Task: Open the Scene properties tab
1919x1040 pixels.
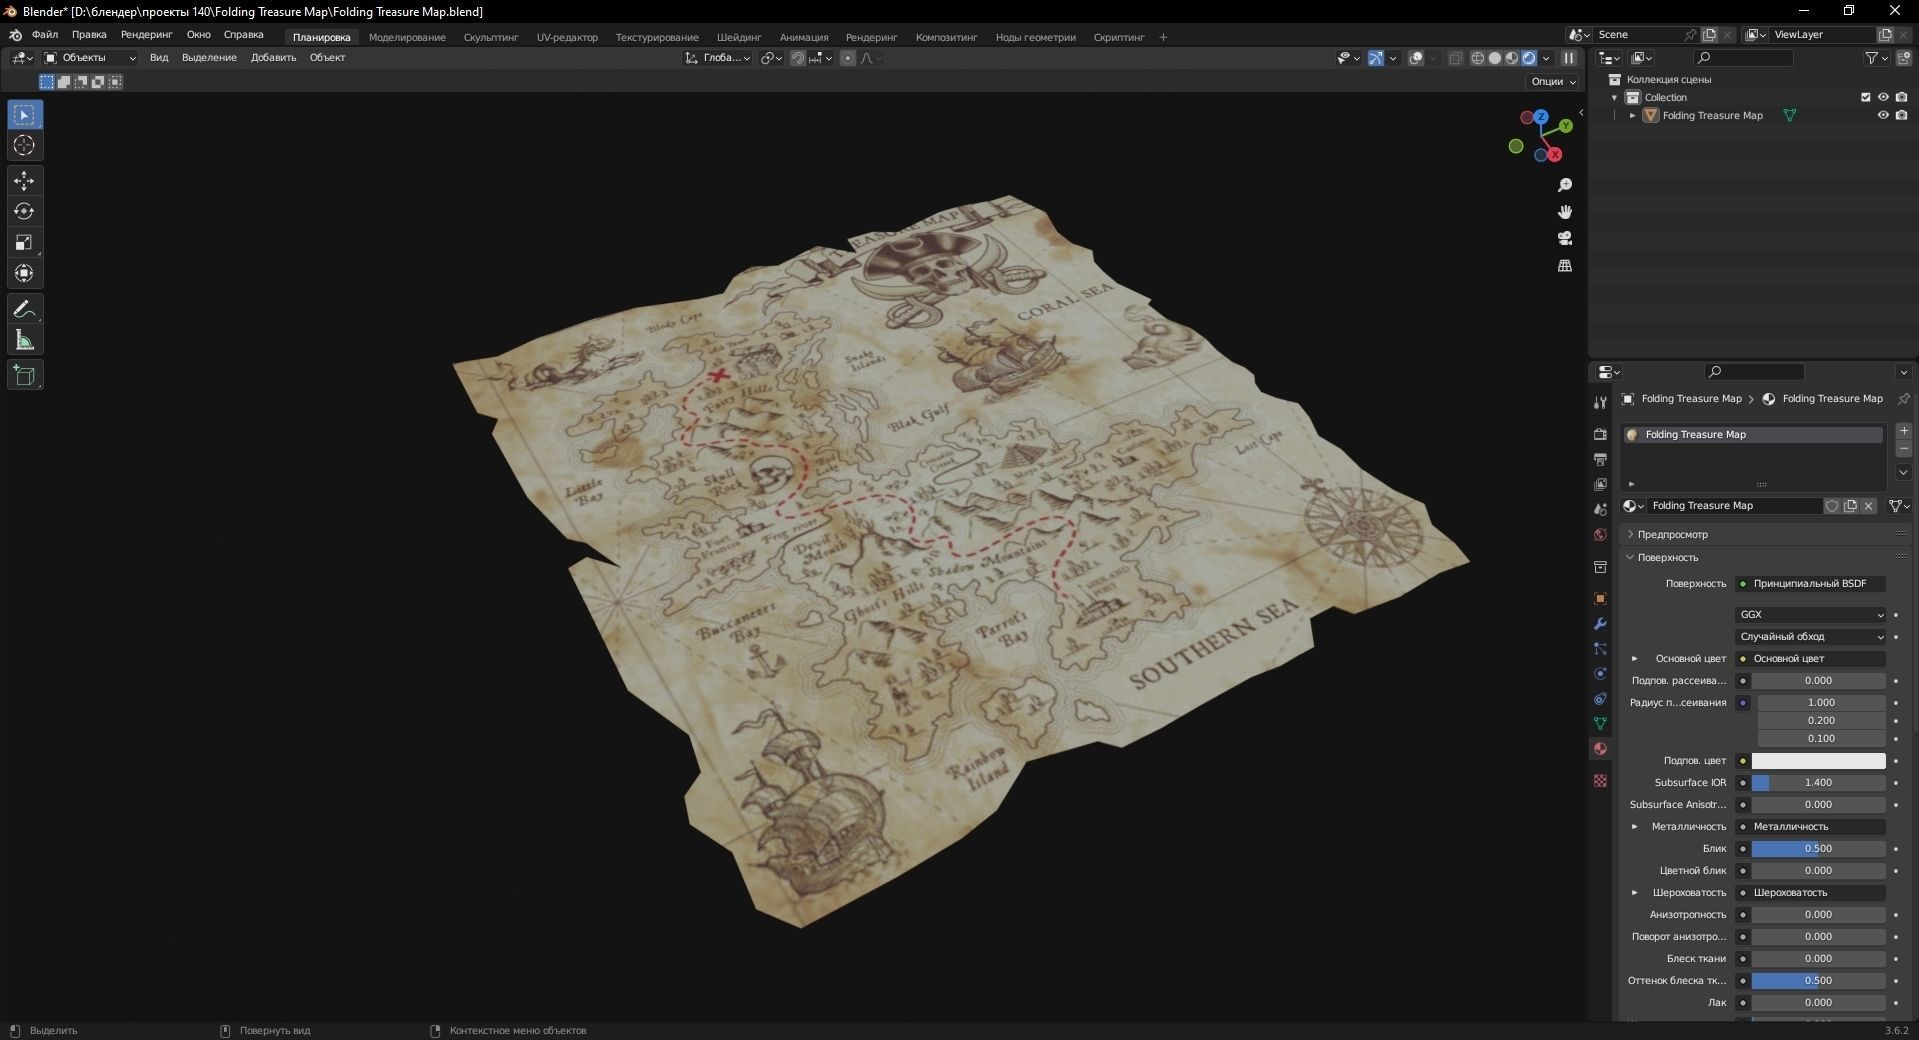Action: 1600,510
